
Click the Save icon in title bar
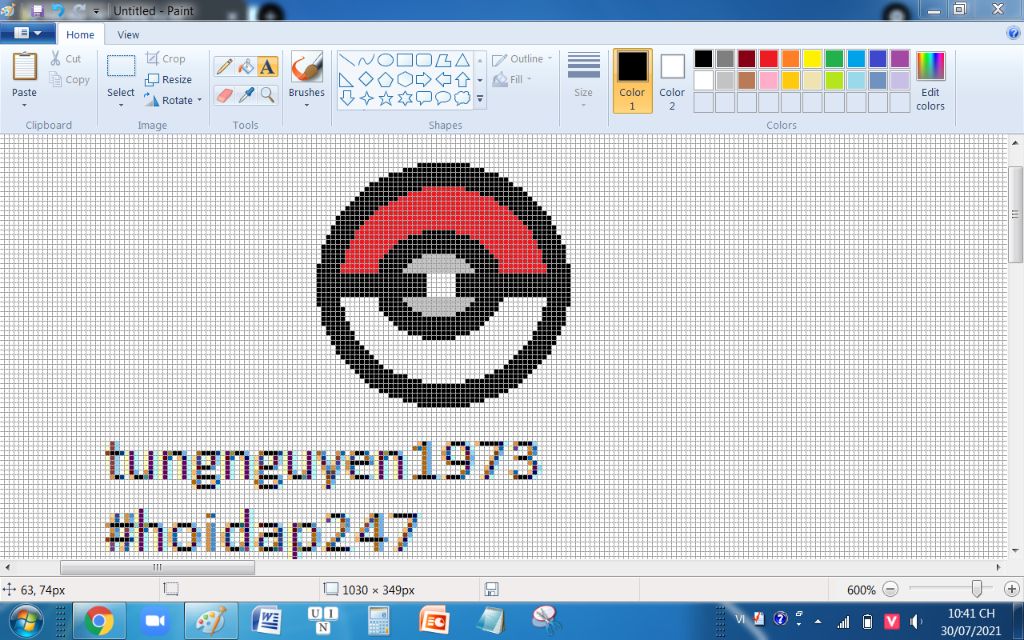(x=37, y=11)
